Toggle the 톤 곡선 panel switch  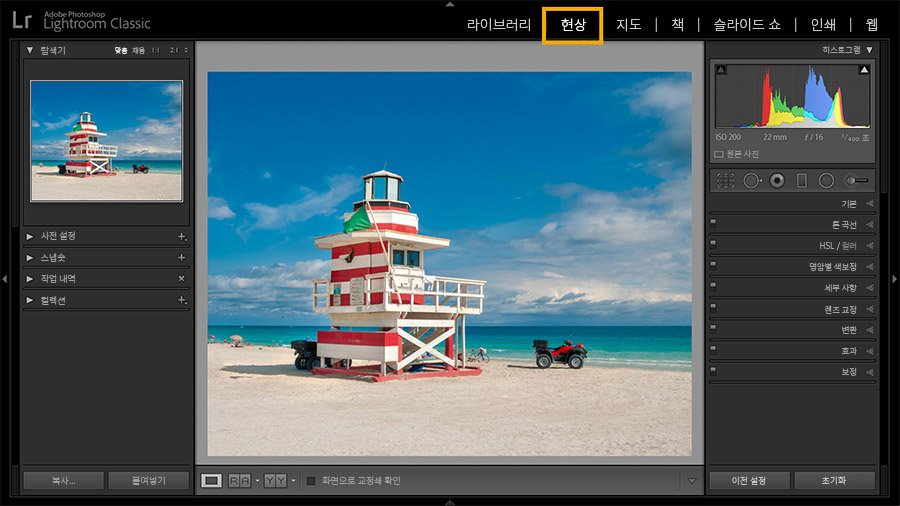click(x=713, y=223)
